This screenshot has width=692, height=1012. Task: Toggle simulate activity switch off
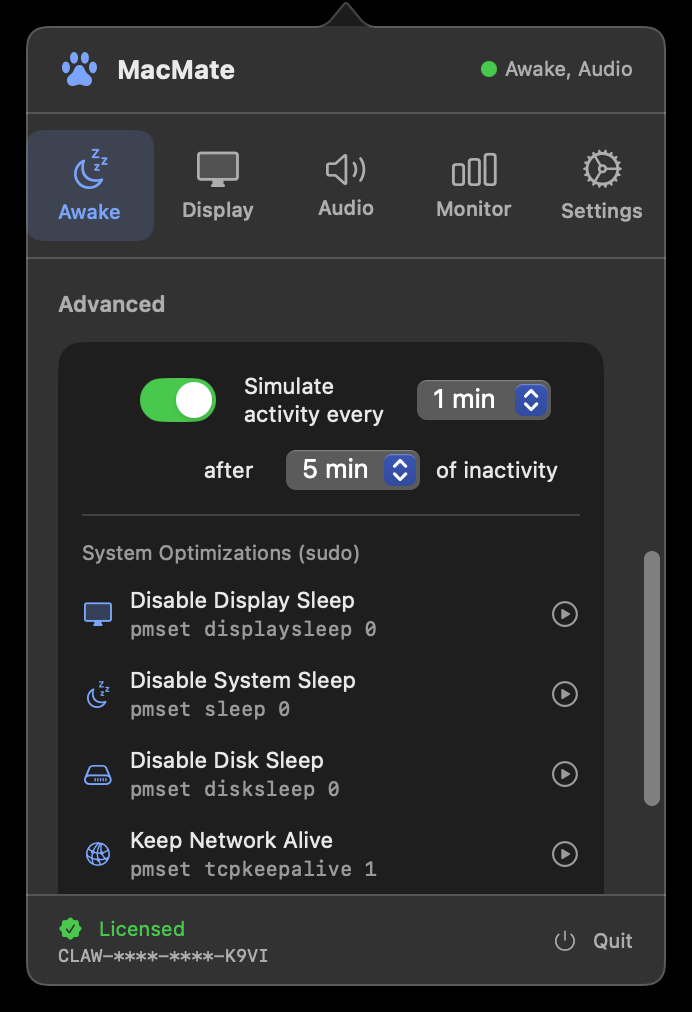pos(178,400)
